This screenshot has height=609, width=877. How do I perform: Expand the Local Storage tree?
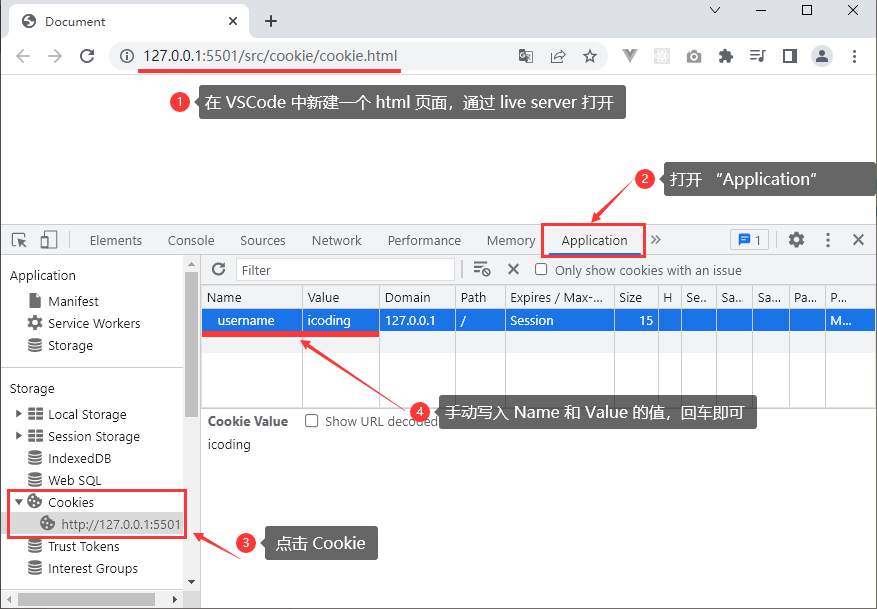pyautogui.click(x=18, y=414)
